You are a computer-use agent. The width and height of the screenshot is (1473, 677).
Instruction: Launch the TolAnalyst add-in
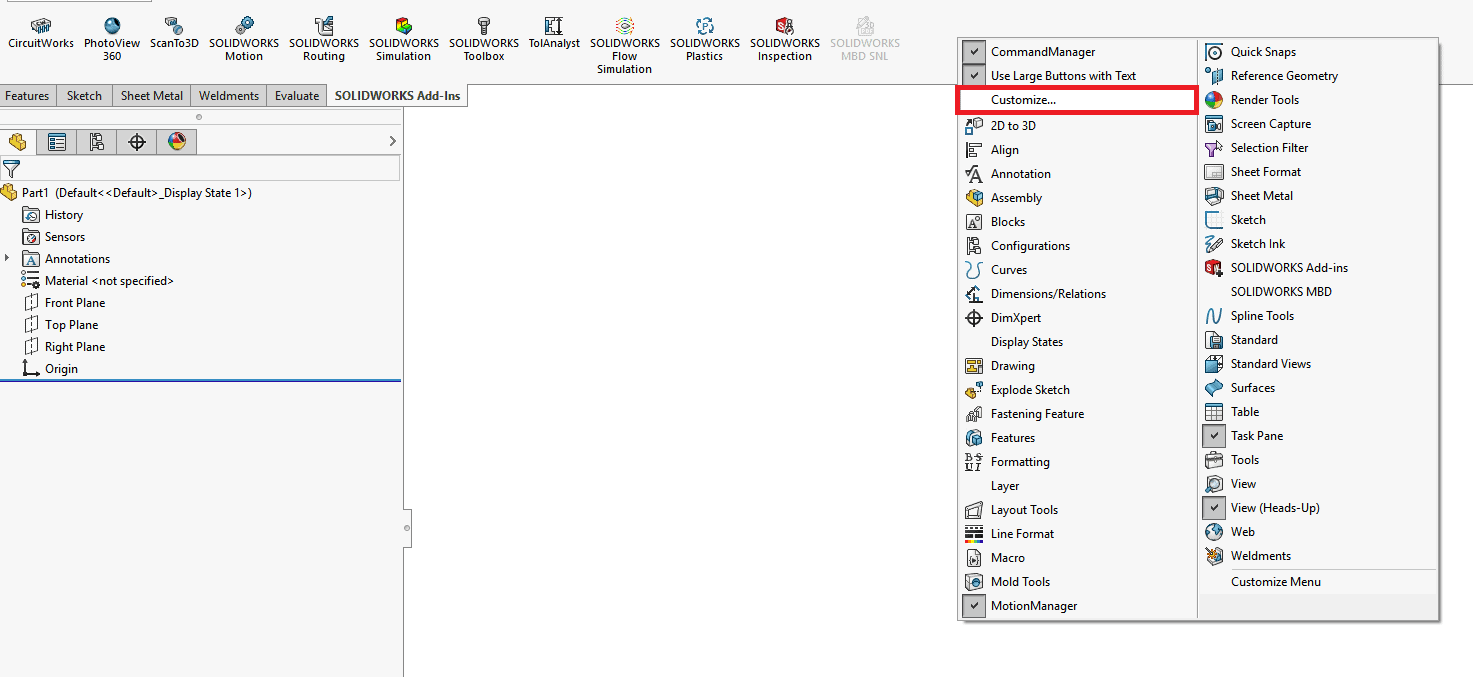(x=554, y=34)
